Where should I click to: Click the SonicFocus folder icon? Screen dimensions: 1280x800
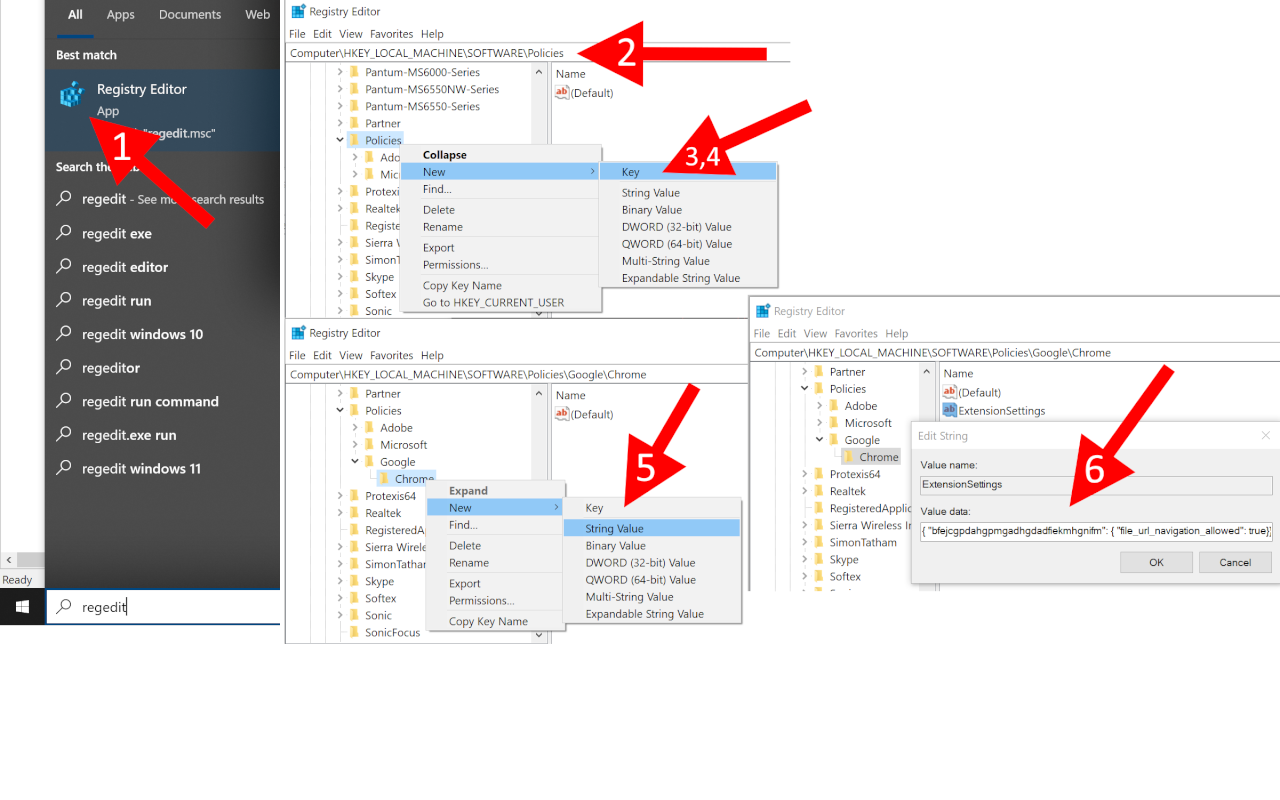click(353, 632)
